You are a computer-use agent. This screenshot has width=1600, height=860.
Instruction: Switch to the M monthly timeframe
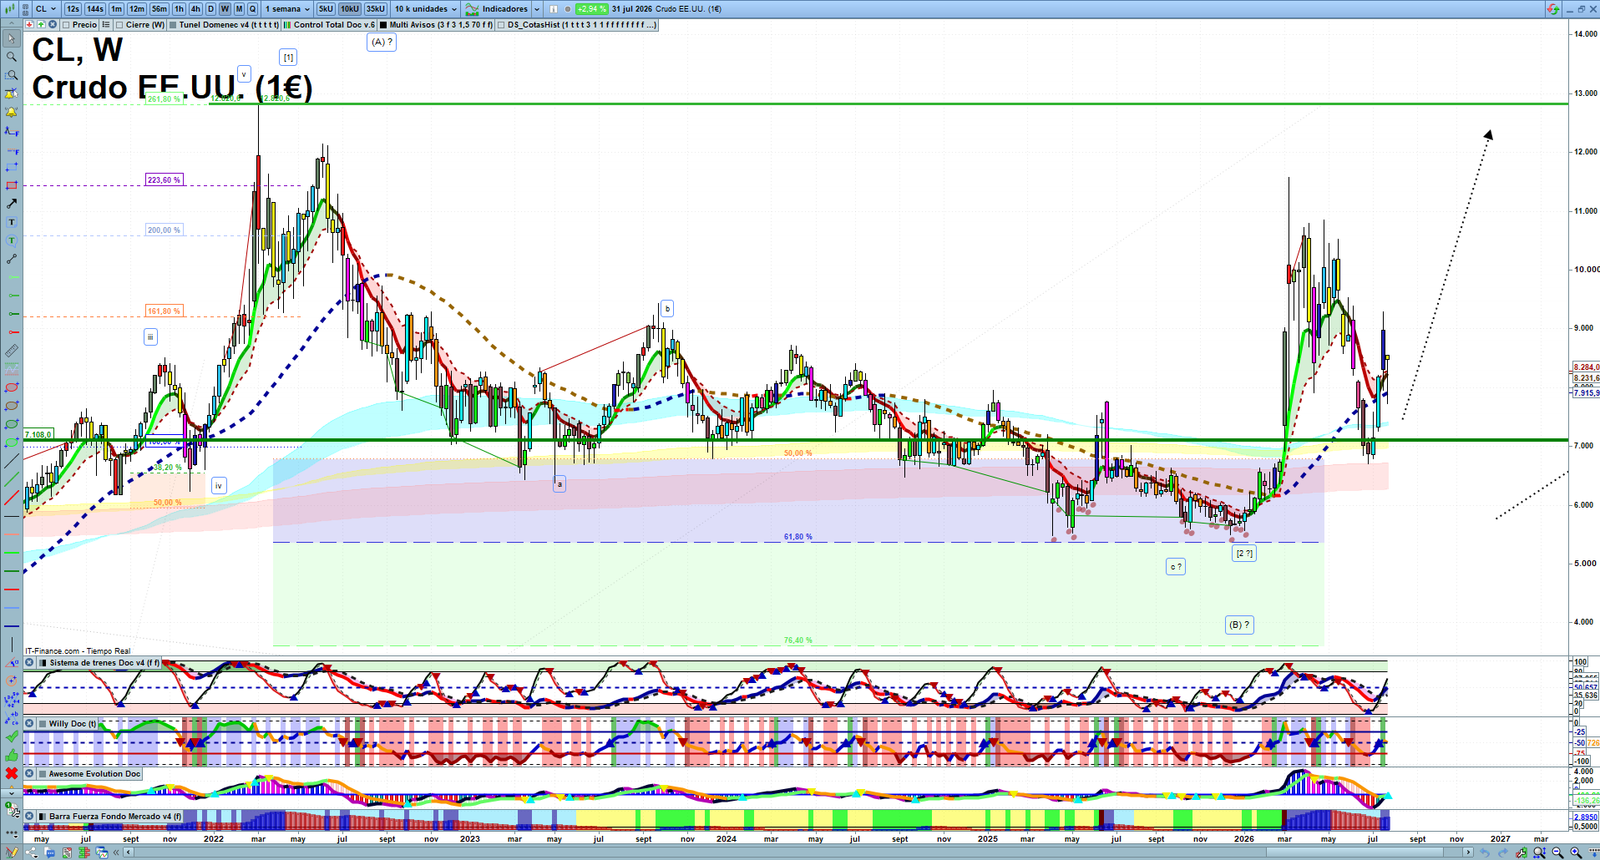tap(239, 9)
